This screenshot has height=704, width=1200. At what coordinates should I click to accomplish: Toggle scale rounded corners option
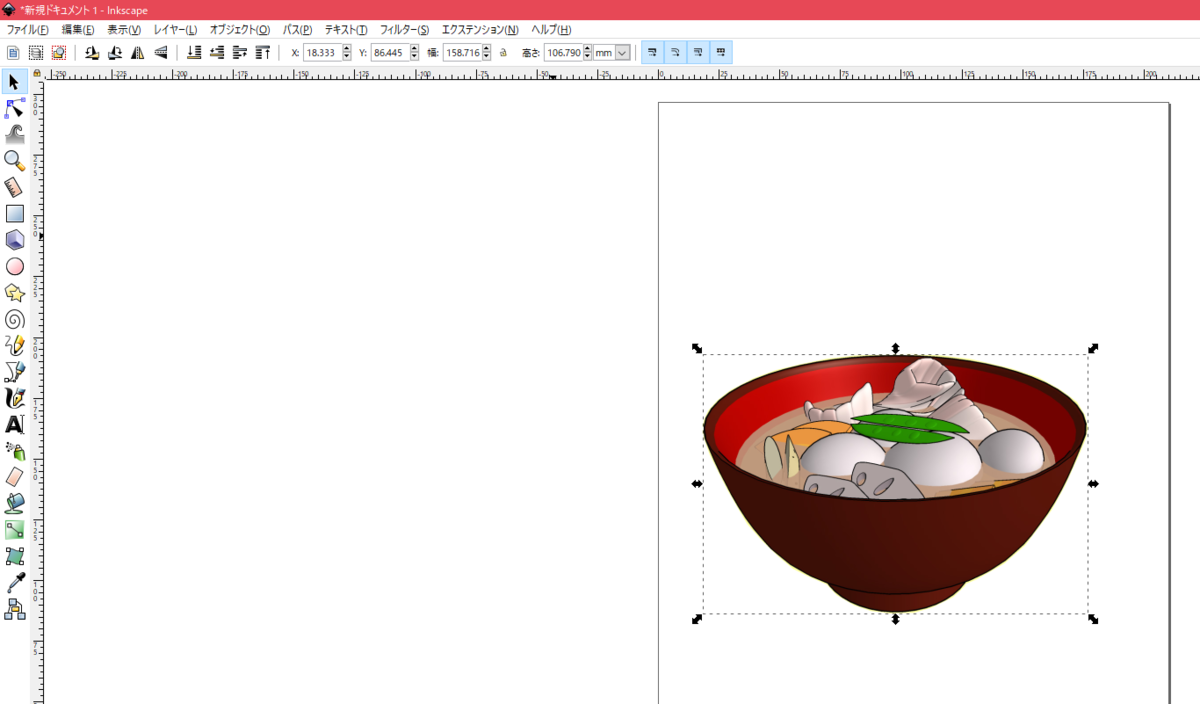(x=675, y=52)
